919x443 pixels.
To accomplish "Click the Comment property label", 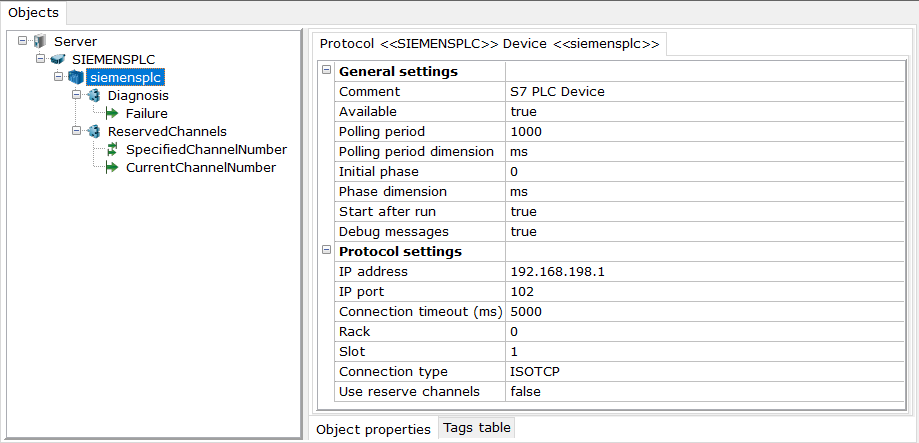I will (x=370, y=91).
